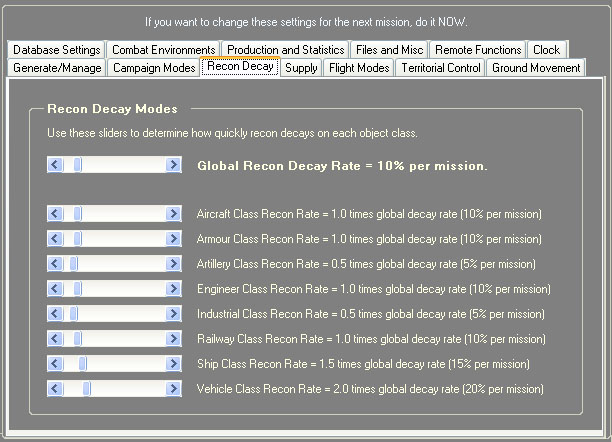
Task: Go to the Remote Functions tab
Action: [x=478, y=49]
